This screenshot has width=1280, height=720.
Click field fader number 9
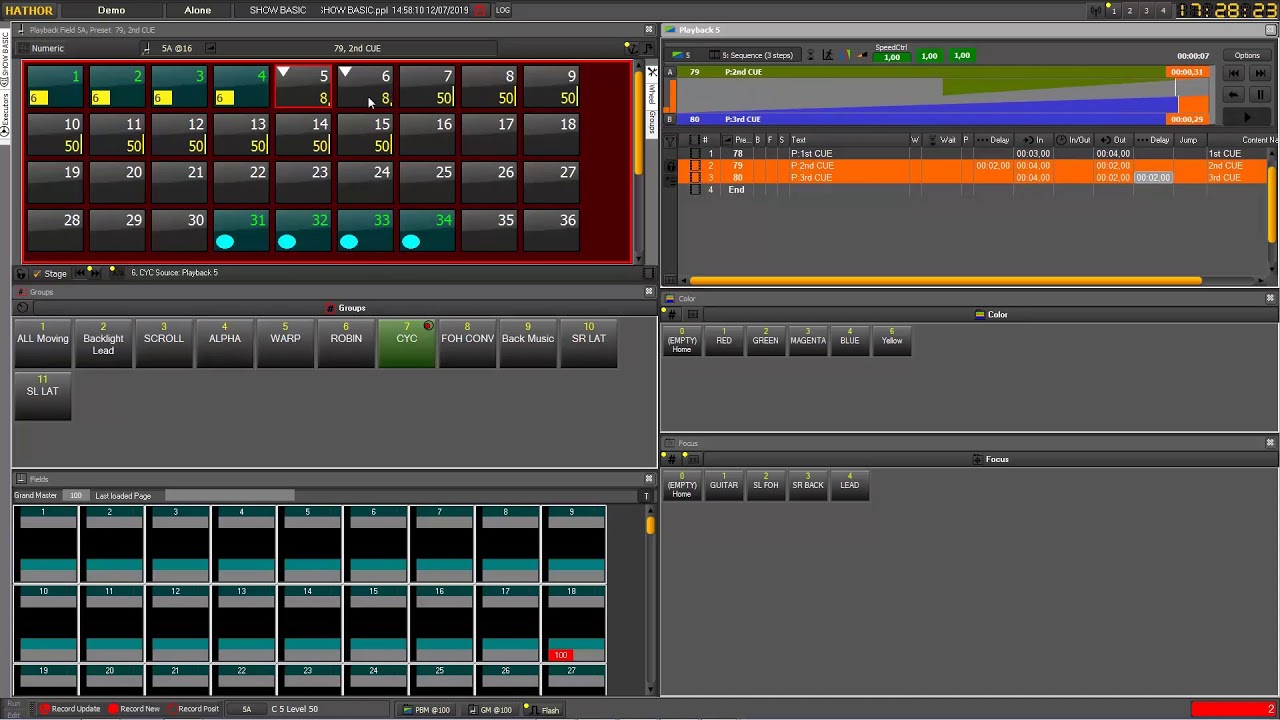coord(572,544)
